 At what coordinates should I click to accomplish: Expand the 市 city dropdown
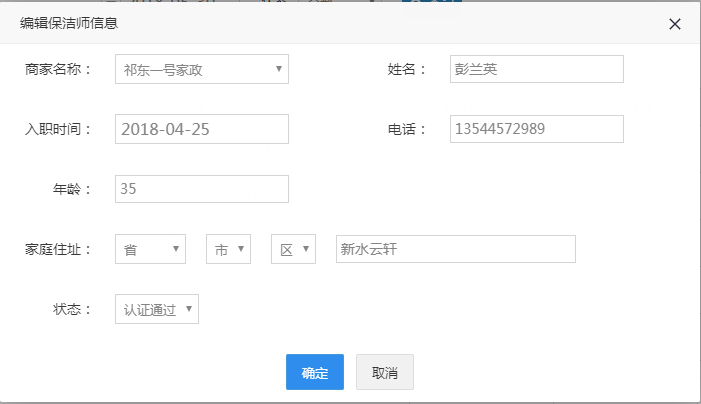(228, 249)
